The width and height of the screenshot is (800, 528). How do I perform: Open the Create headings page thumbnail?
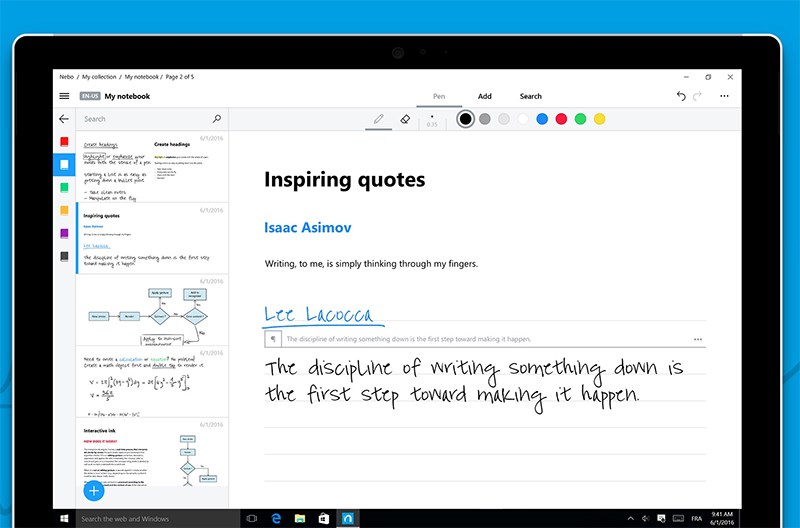click(152, 166)
